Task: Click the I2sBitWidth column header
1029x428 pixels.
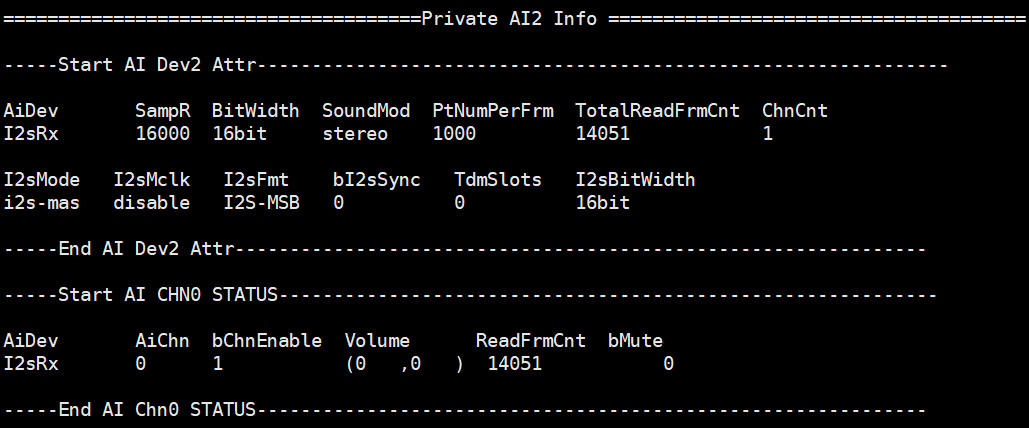Action: tap(635, 180)
